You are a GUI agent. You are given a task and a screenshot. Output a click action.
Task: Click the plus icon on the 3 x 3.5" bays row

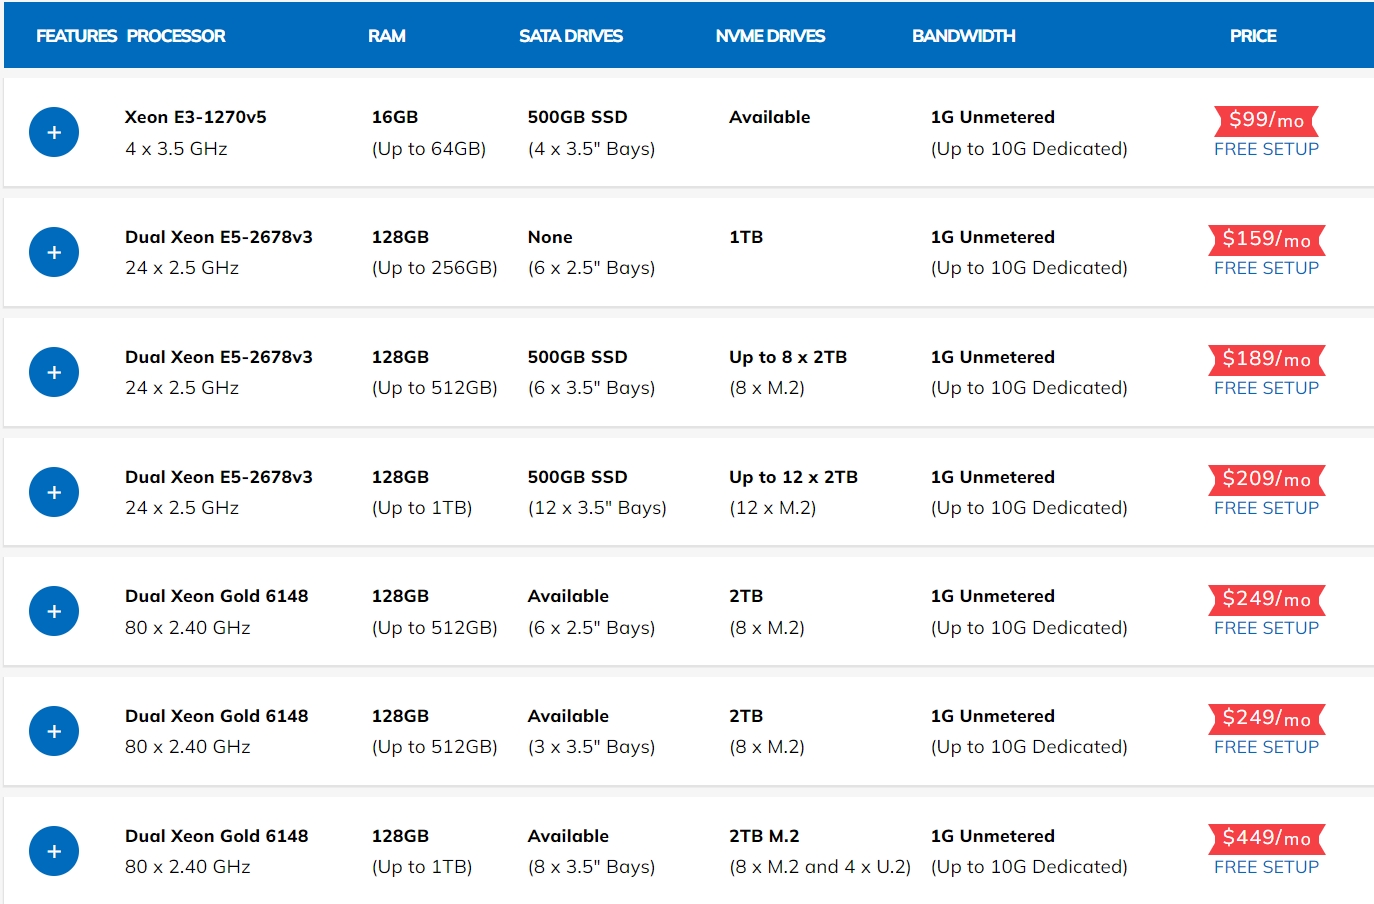coord(54,731)
